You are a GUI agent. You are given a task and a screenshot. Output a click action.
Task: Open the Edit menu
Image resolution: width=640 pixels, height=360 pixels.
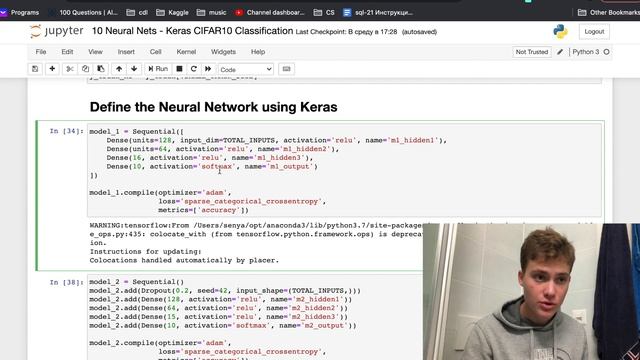pyautogui.click(x=67, y=52)
